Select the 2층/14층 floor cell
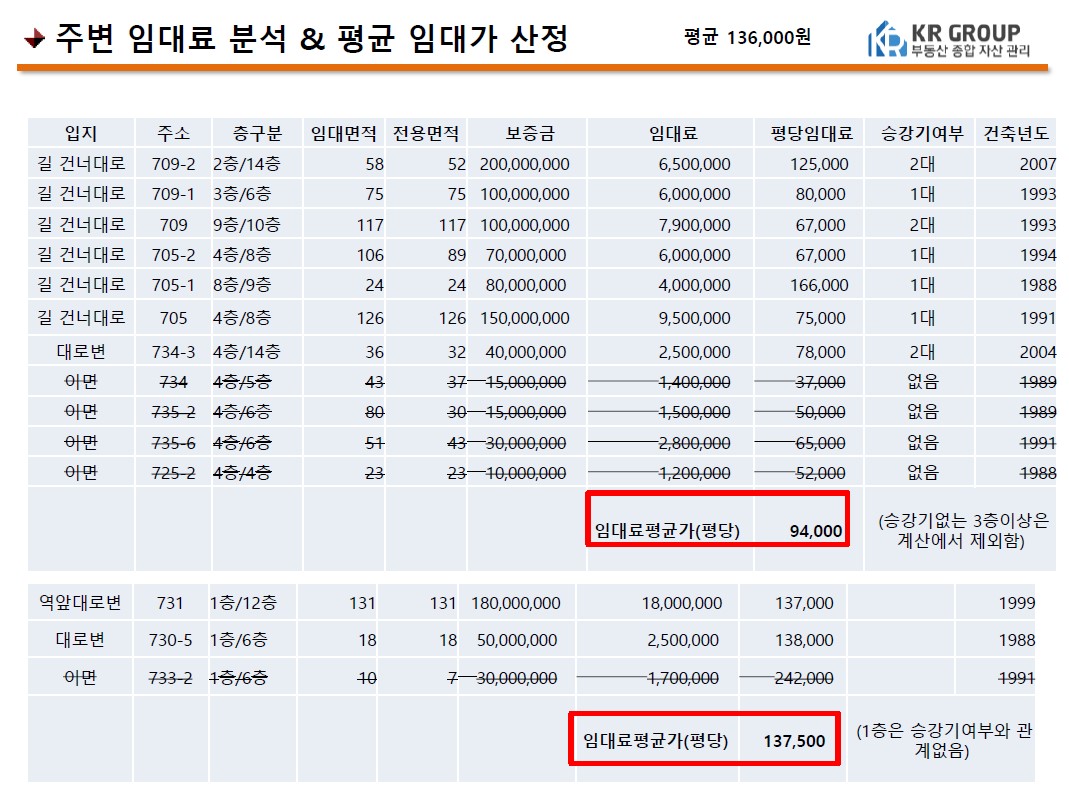 click(x=247, y=164)
